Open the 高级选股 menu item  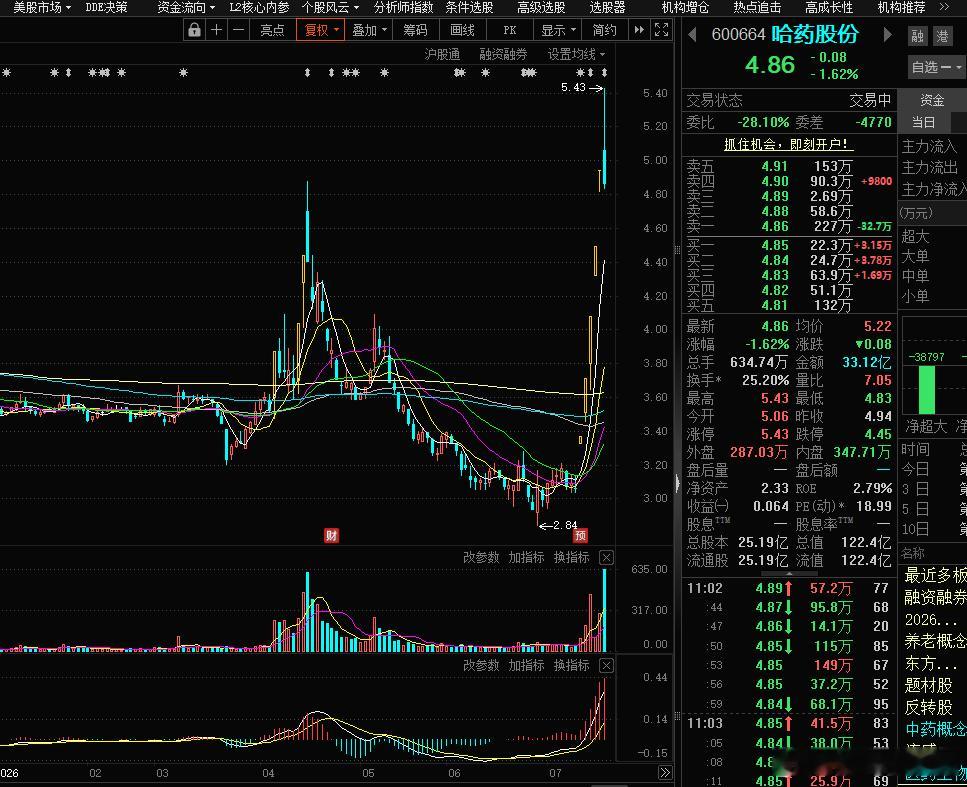[541, 7]
